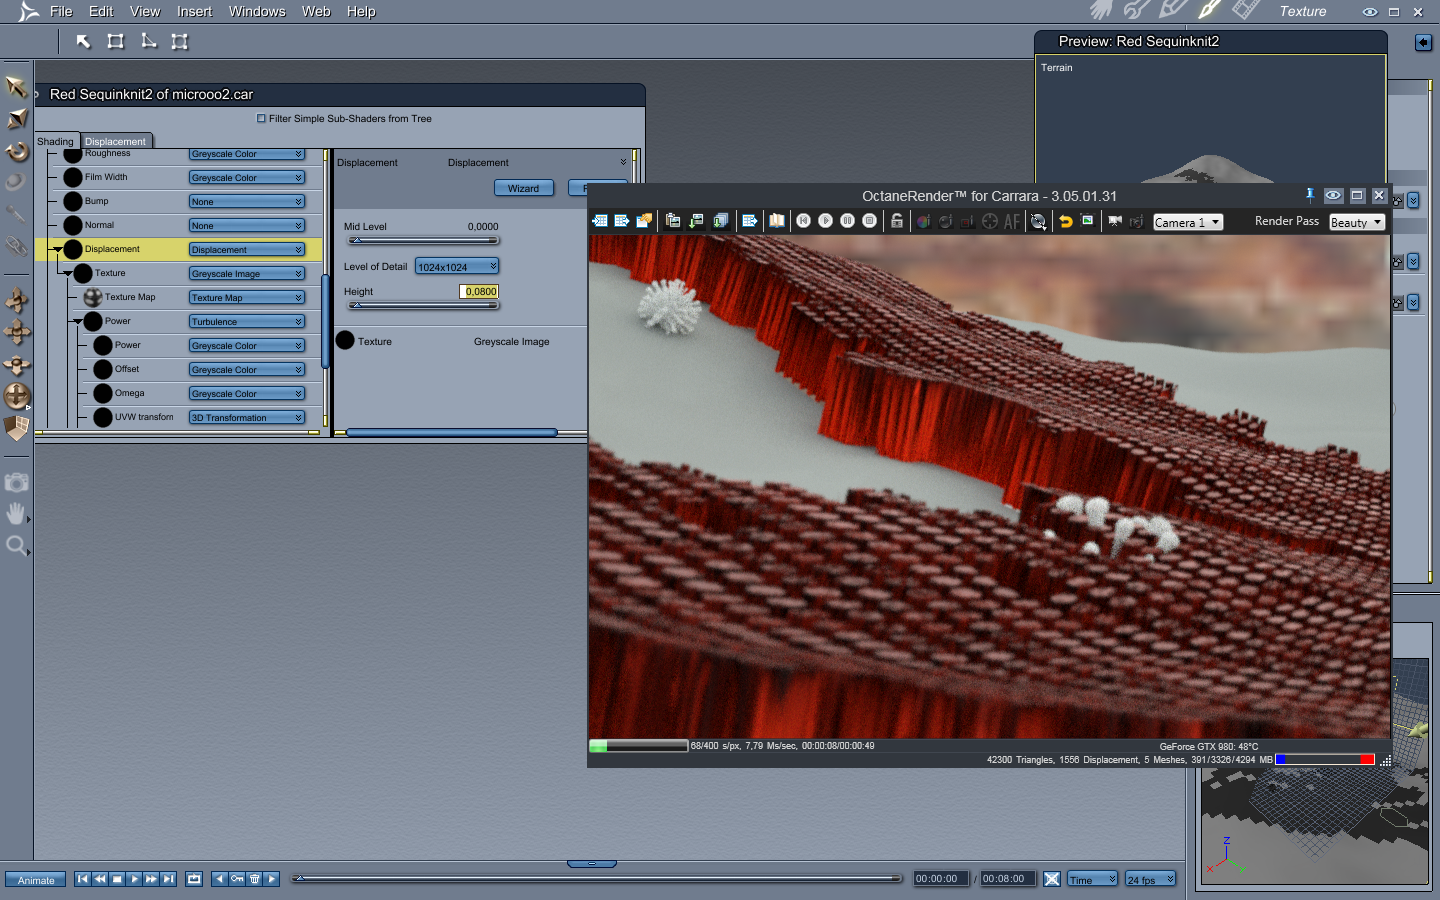Open the 24 fps frame rate dropdown
This screenshot has height=900, width=1440.
1150,879
